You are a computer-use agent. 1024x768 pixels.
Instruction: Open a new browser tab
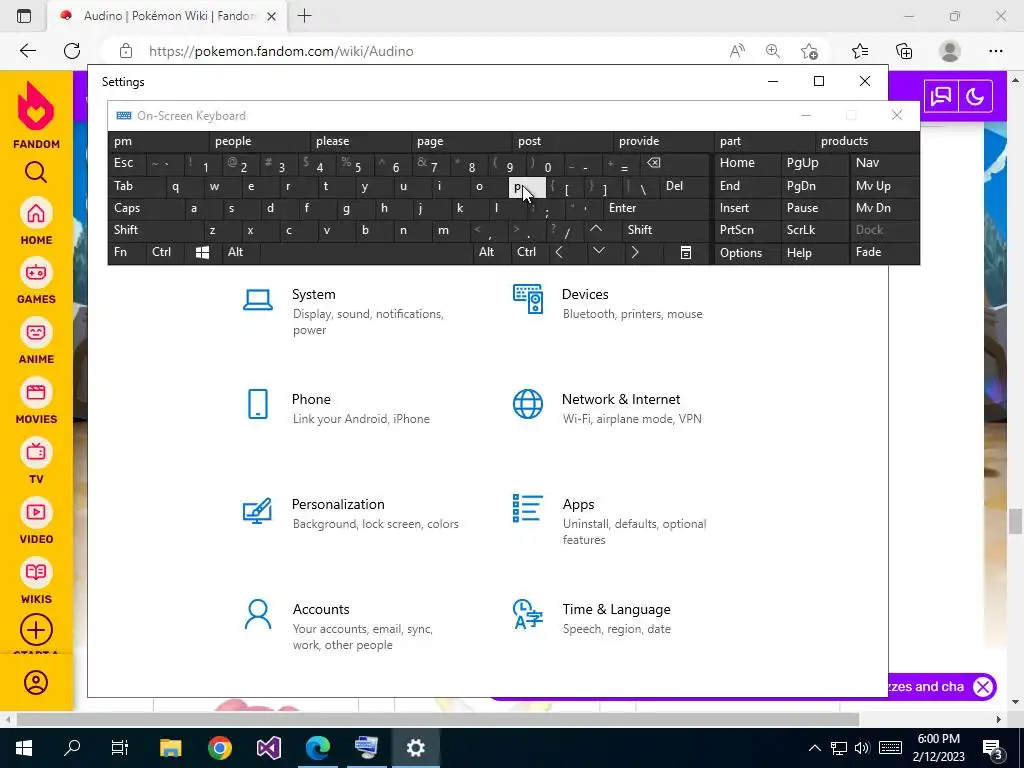click(x=304, y=16)
